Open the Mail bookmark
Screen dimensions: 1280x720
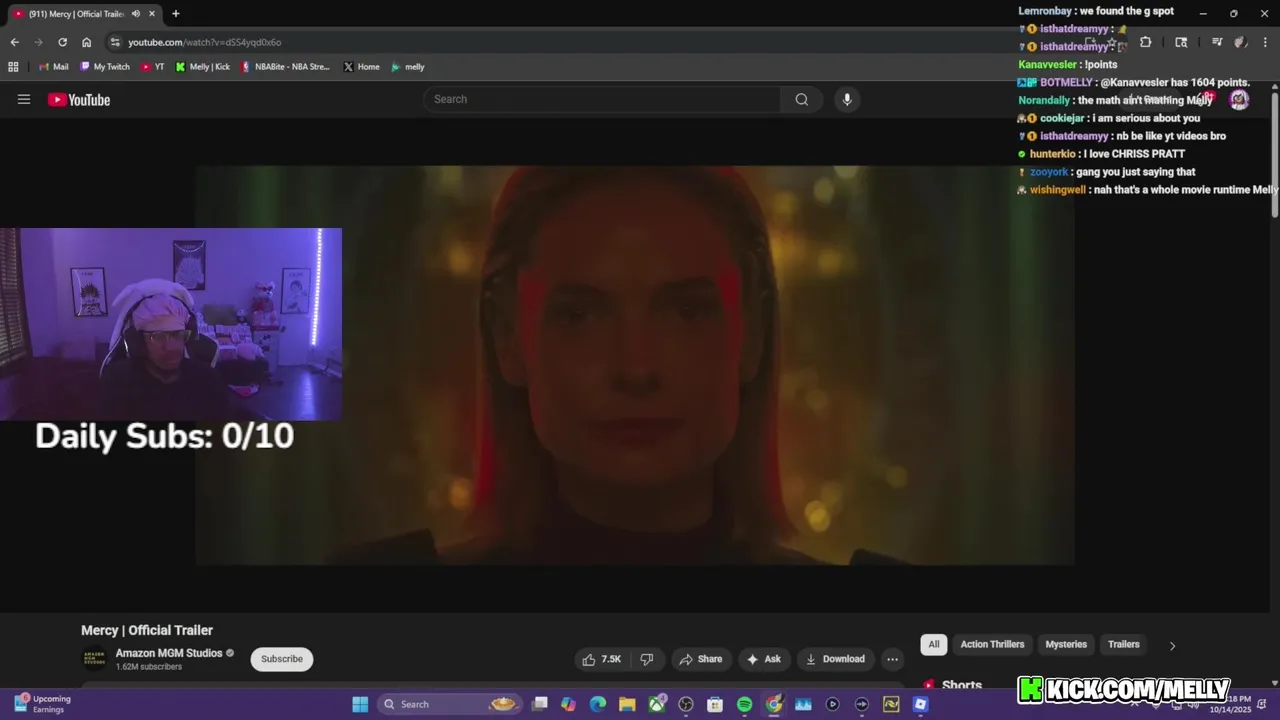tap(53, 67)
